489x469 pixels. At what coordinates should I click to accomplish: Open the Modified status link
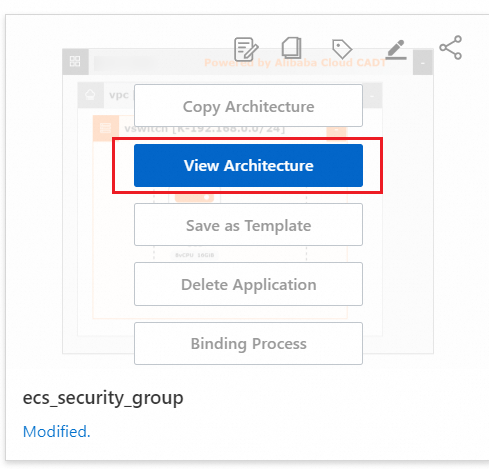point(56,432)
